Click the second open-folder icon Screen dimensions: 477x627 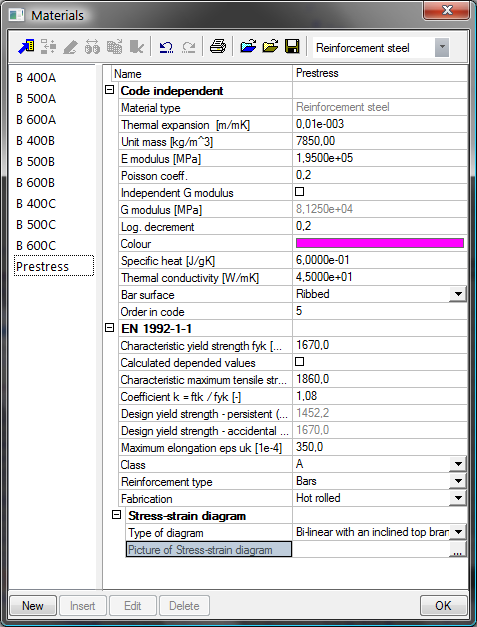pyautogui.click(x=270, y=47)
